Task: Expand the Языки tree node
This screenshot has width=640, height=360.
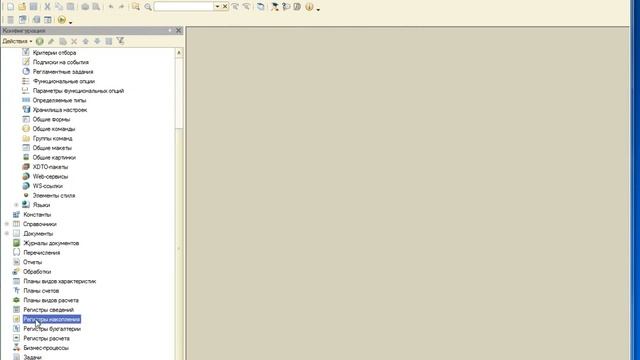Action: pos(16,205)
